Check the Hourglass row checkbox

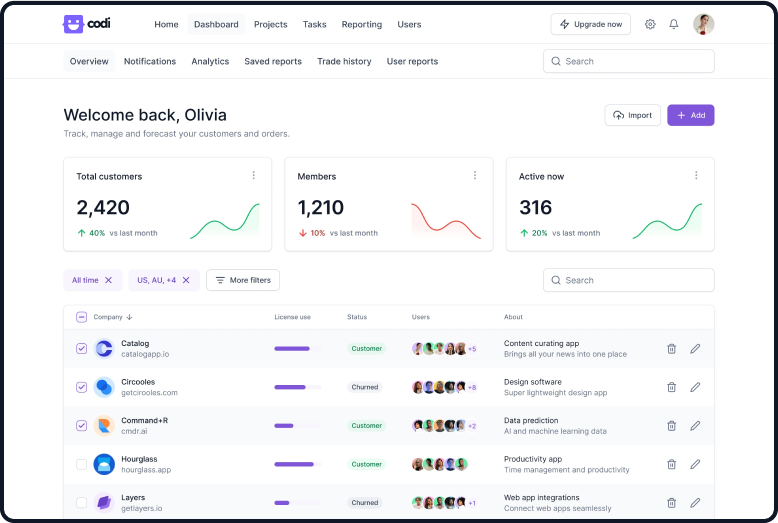pyautogui.click(x=81, y=464)
